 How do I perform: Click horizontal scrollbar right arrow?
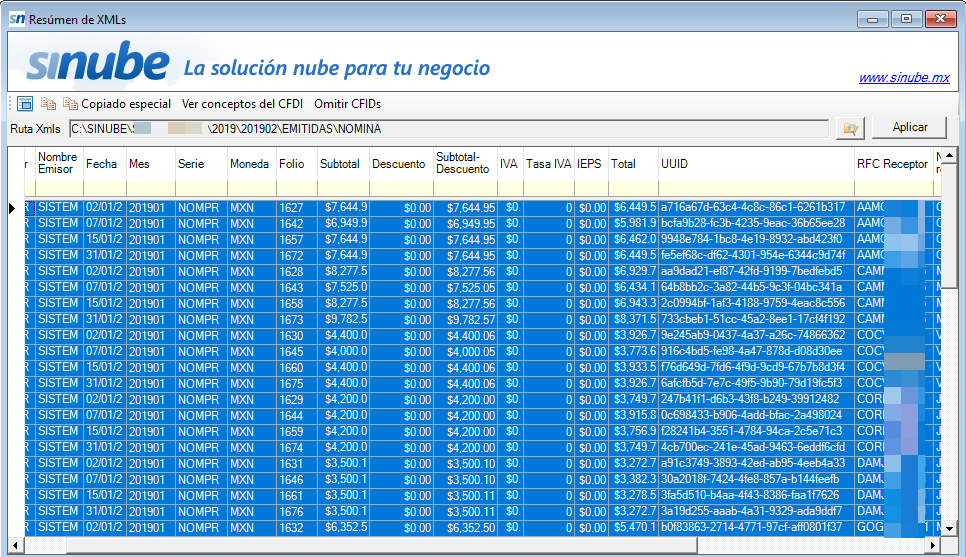933,545
